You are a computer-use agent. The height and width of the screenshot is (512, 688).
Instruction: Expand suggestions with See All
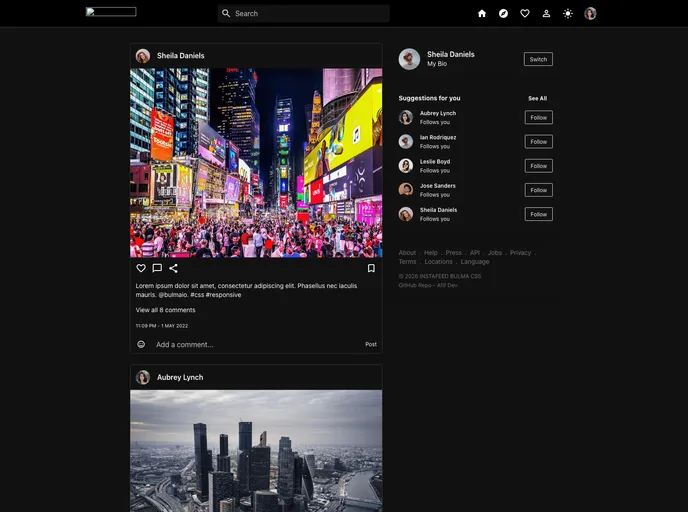point(537,98)
